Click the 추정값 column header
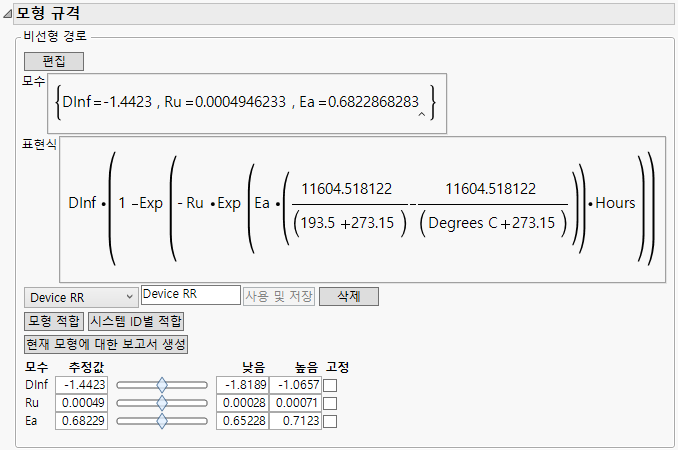The width and height of the screenshot is (678, 450). [86, 367]
